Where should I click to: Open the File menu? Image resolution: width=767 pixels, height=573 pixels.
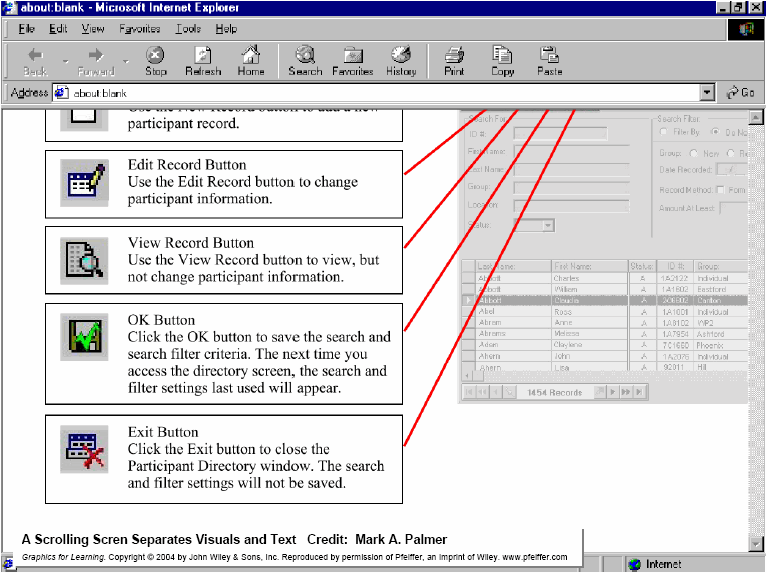coord(26,29)
